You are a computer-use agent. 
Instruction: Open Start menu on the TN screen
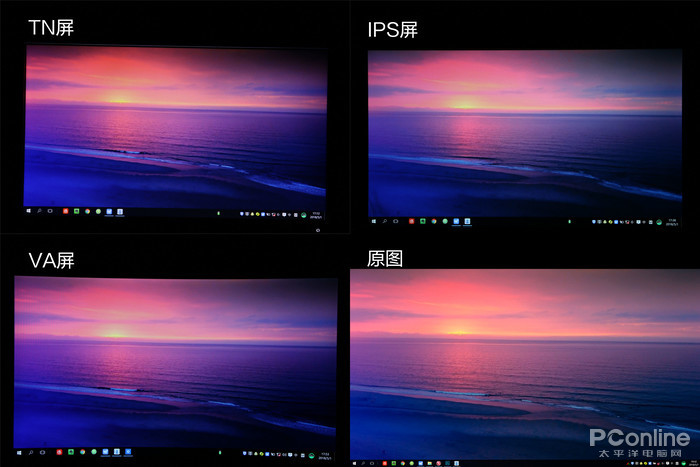tap(29, 211)
